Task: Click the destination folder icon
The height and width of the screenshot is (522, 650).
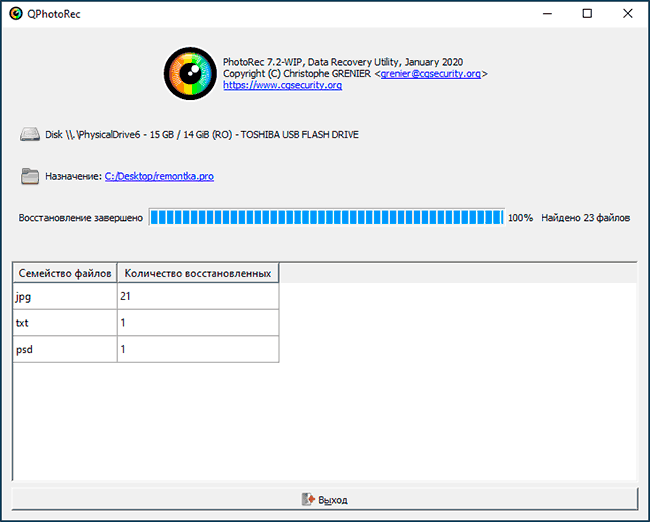Action: [x=30, y=176]
